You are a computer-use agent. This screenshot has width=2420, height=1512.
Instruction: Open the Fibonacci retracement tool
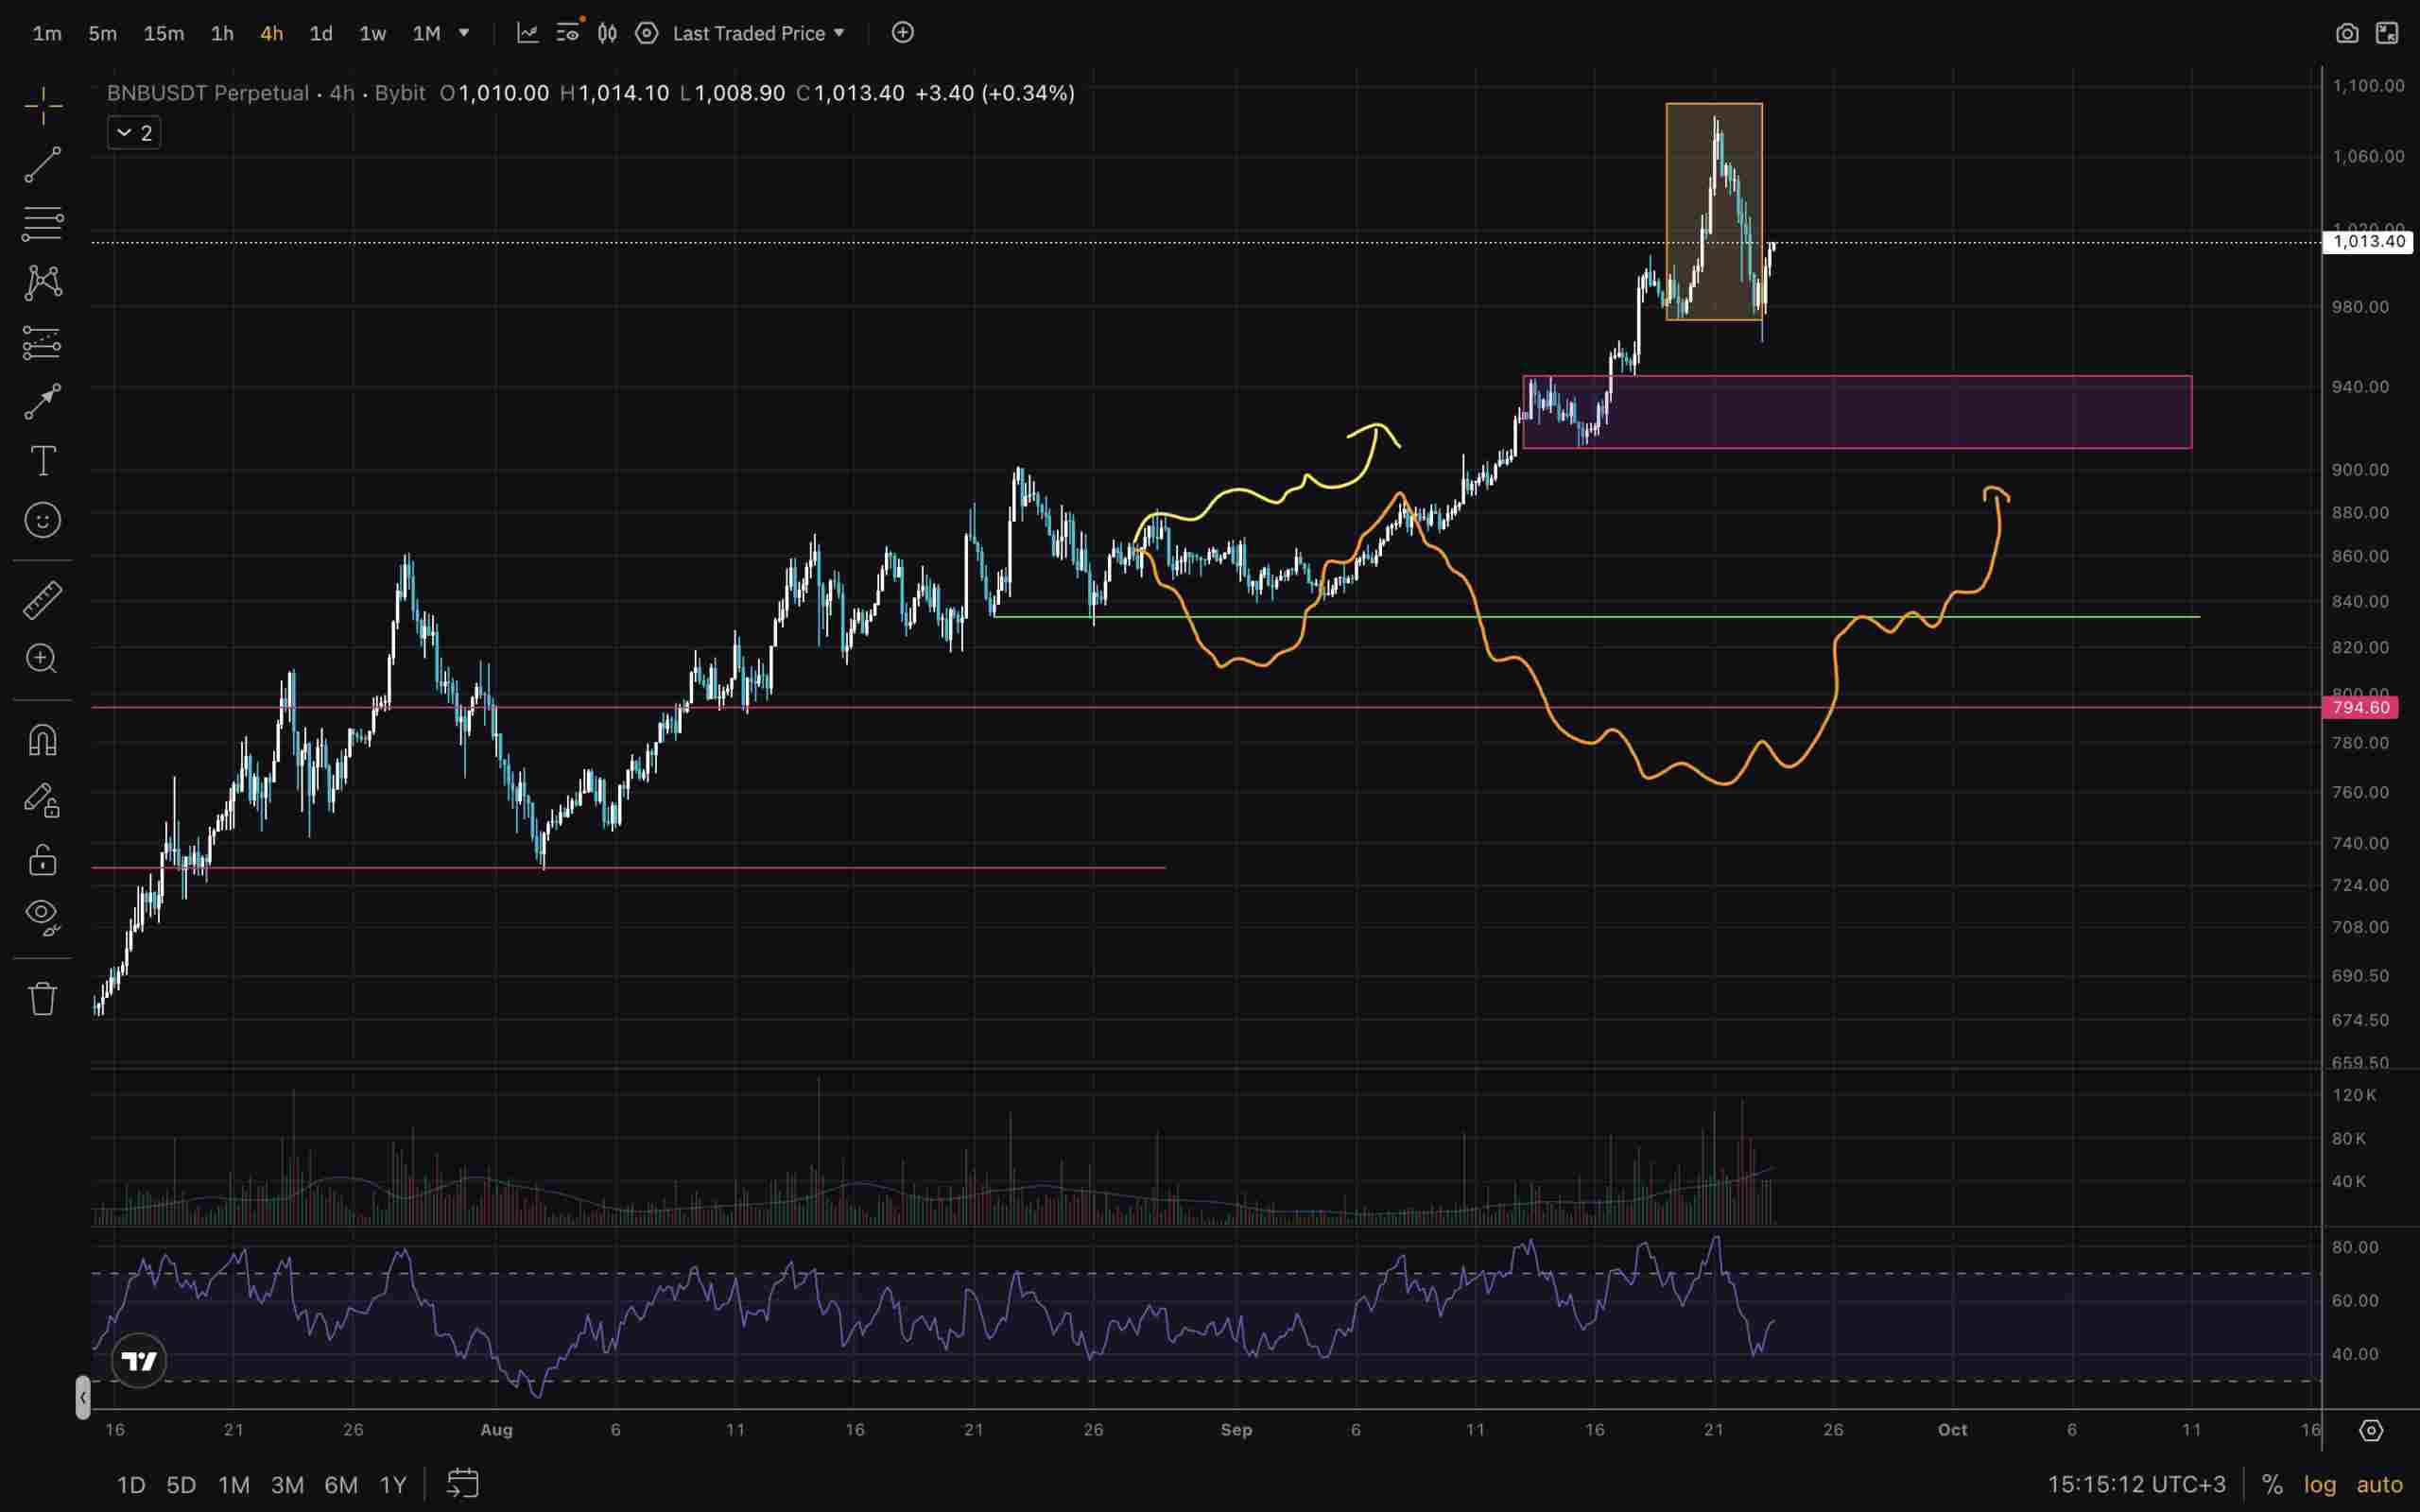42,223
